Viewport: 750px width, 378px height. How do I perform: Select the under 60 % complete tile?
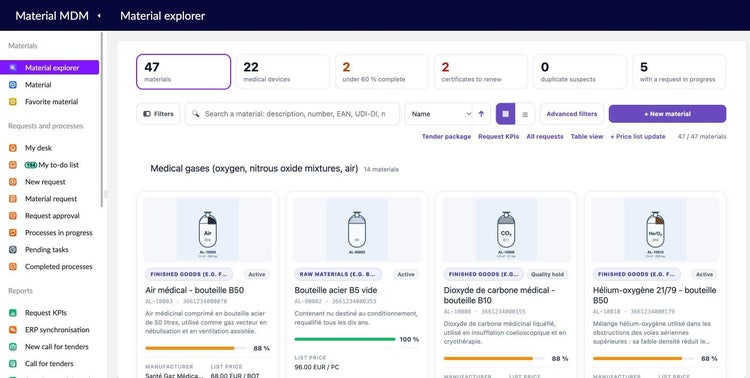click(382, 72)
